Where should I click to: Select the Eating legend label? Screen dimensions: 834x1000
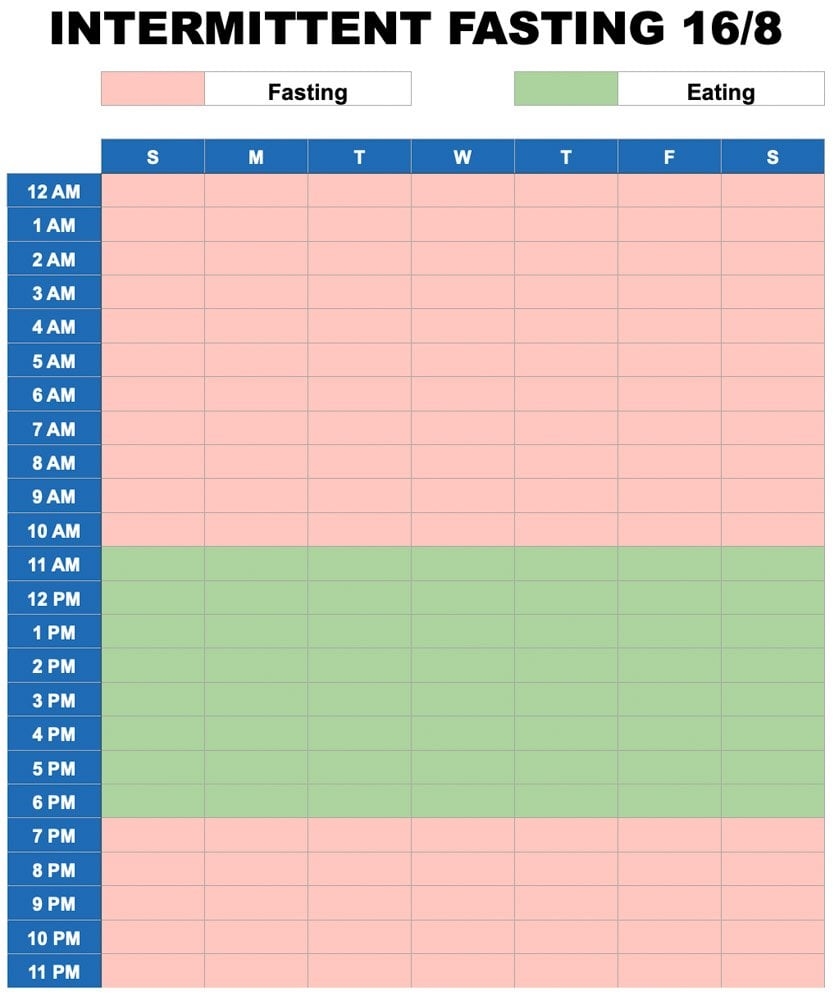click(x=721, y=92)
